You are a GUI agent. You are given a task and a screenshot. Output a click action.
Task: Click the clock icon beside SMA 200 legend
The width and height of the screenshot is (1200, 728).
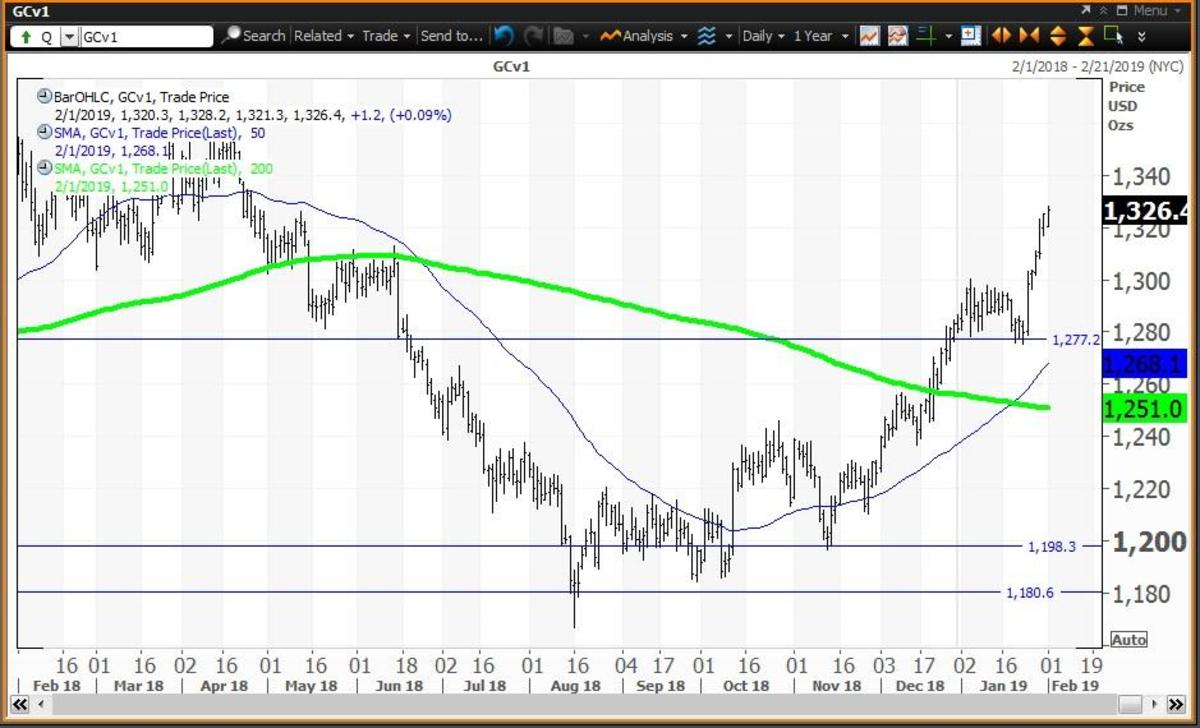pos(44,168)
